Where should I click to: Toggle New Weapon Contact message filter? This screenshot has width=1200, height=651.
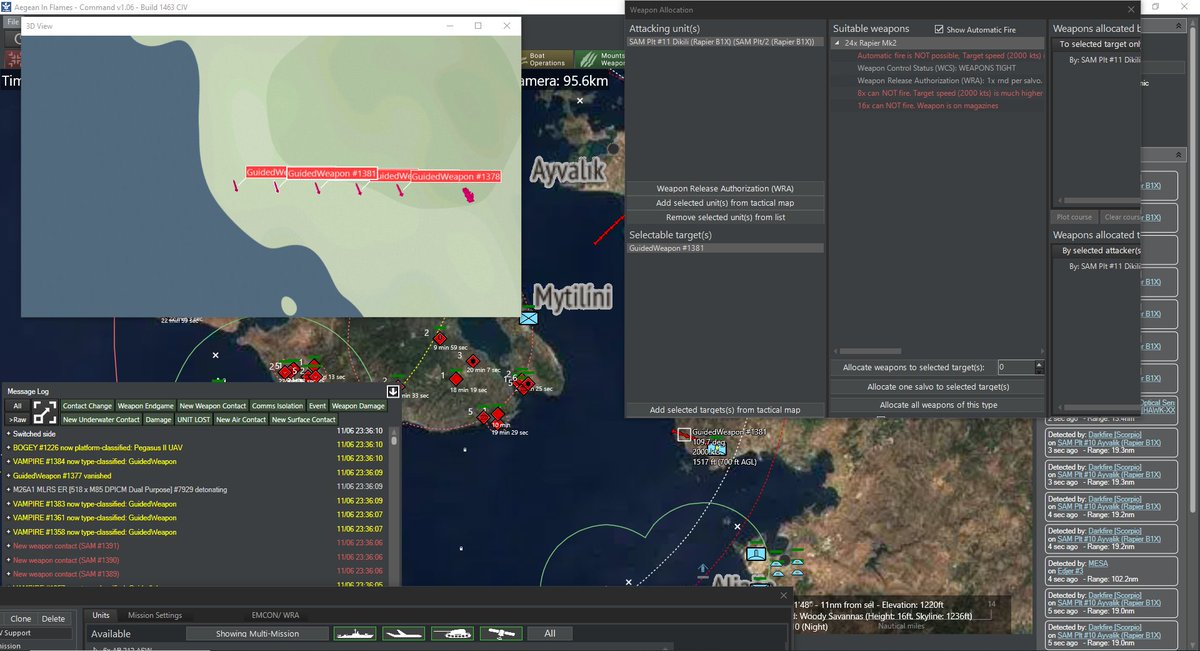[213, 406]
